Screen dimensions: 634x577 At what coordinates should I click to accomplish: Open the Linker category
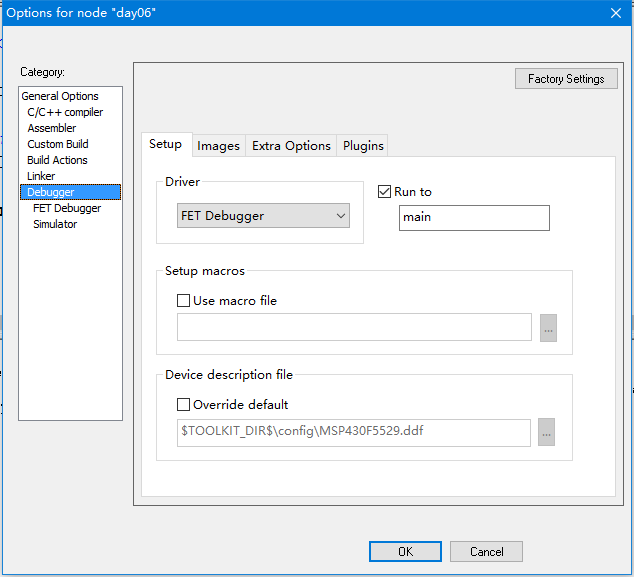point(41,176)
